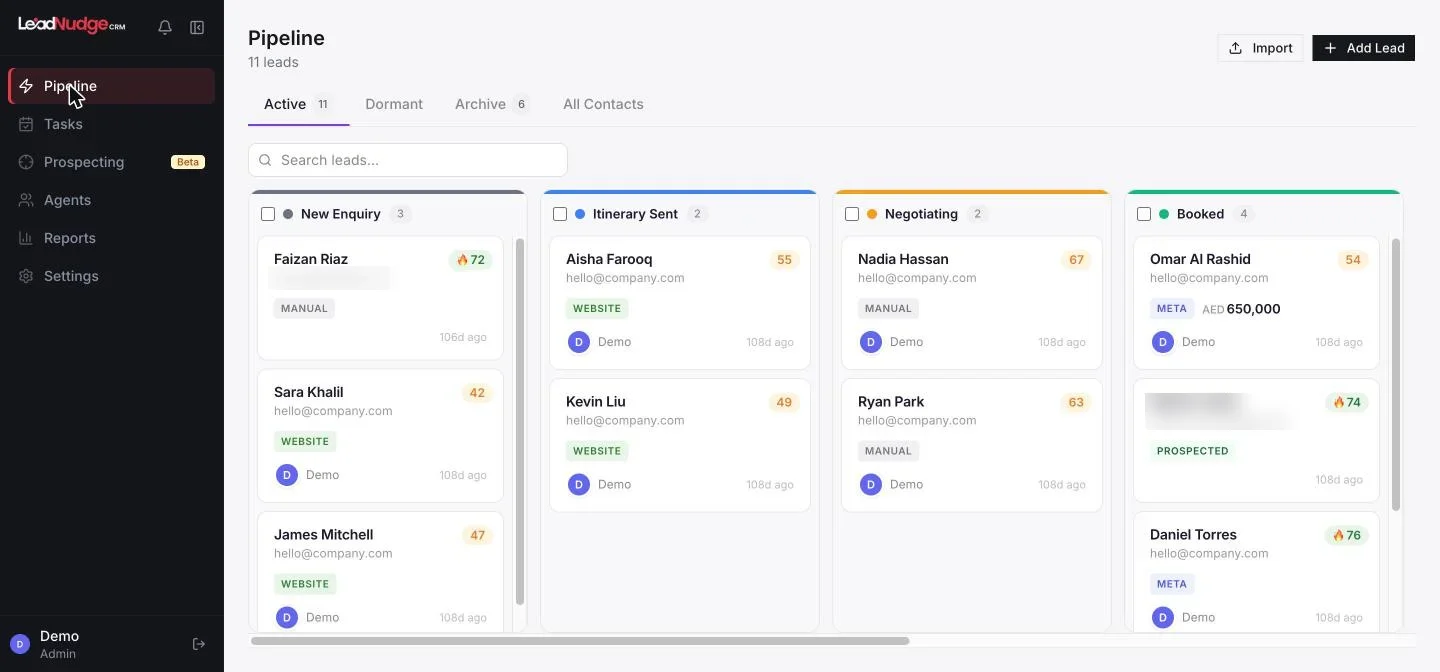Image resolution: width=1440 pixels, height=672 pixels.
Task: Click the Demo agent avatar on Kevin Liu card
Action: pyautogui.click(x=579, y=485)
